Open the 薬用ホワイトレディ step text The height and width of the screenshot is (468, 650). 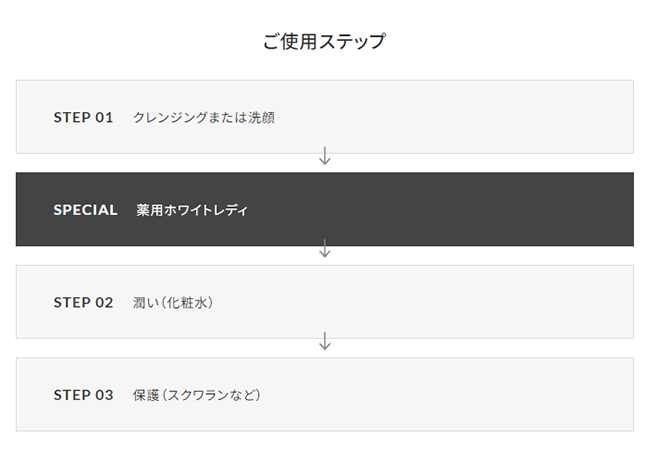(x=192, y=210)
